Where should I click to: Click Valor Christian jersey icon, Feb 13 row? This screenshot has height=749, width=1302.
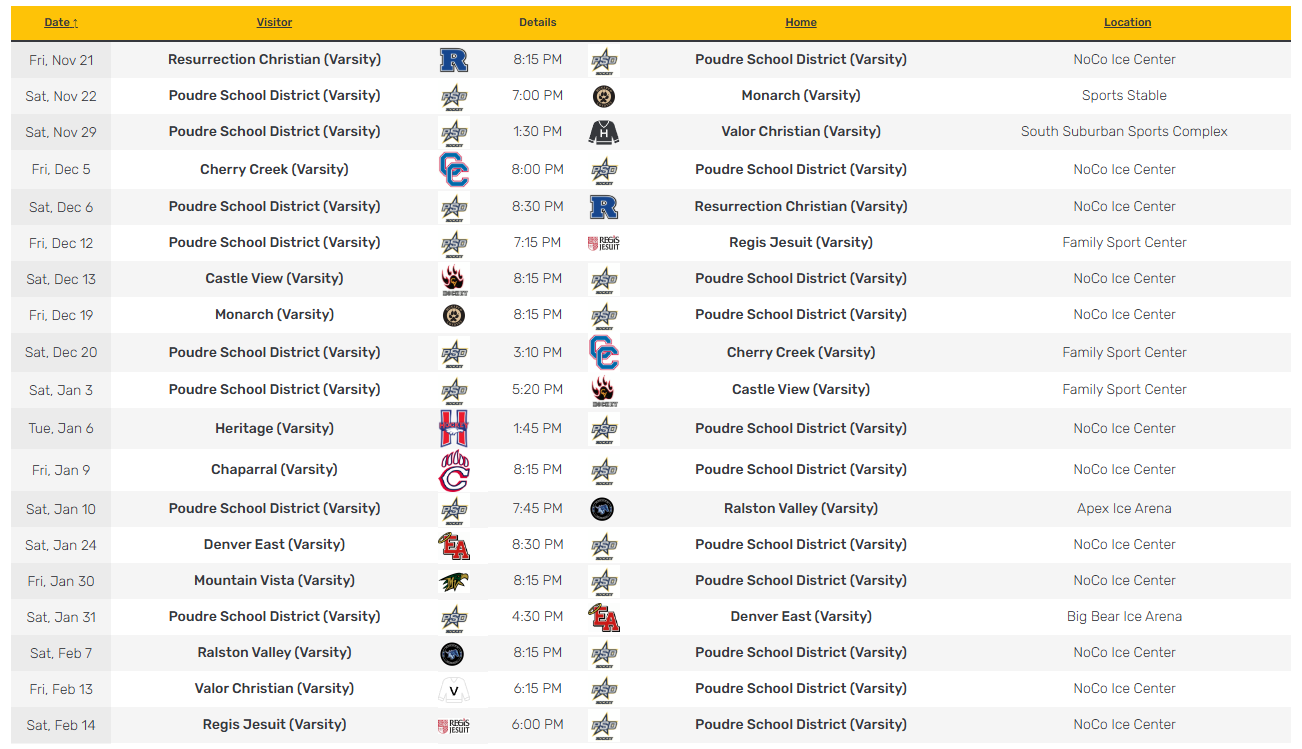coord(454,689)
